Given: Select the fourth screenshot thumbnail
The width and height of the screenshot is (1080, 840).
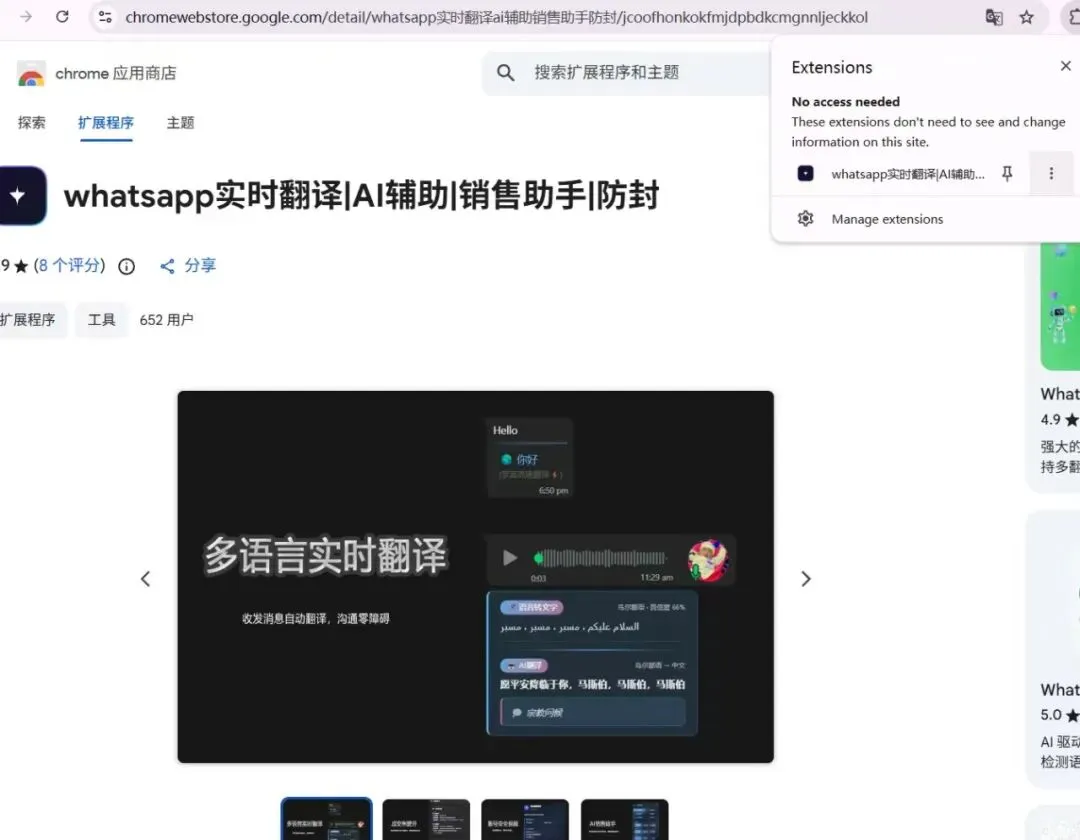Looking at the screenshot, I should coord(624,819).
